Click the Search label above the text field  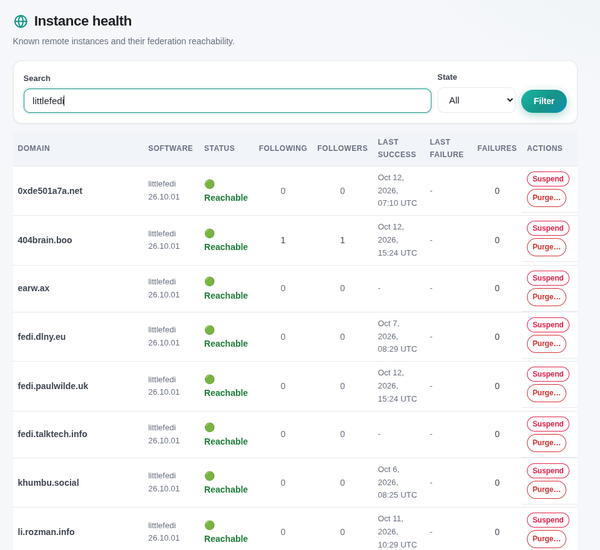[37, 78]
